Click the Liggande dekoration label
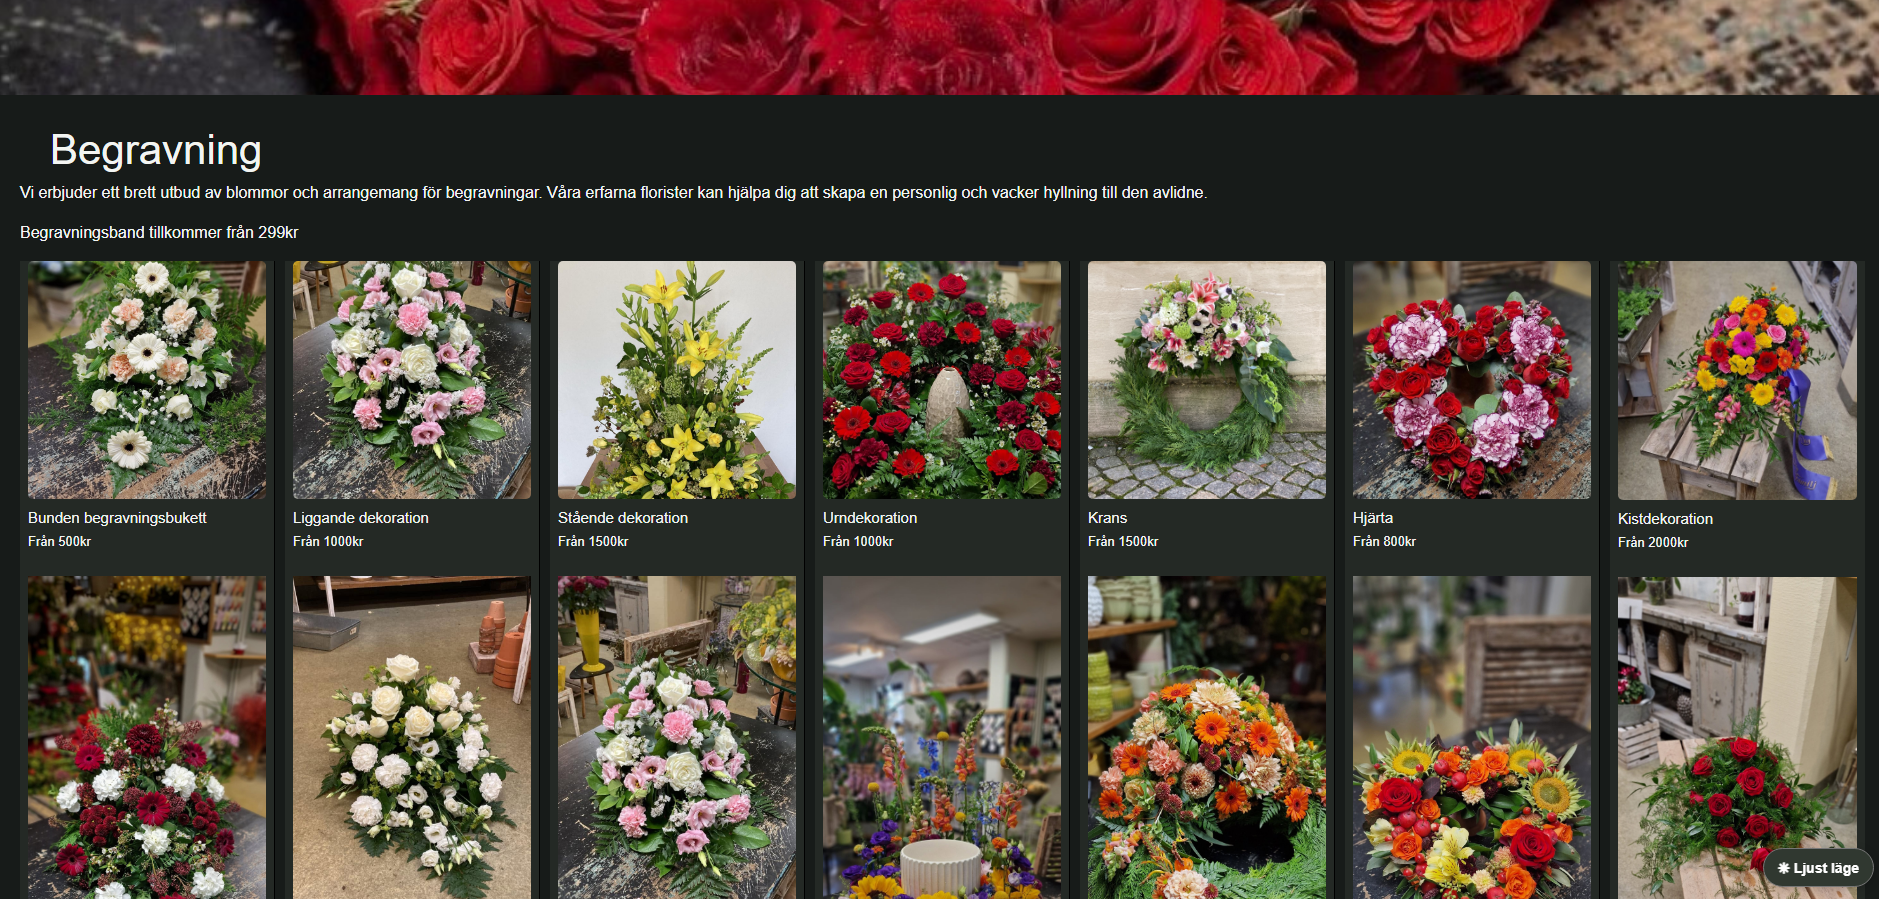This screenshot has width=1879, height=899. (x=361, y=518)
